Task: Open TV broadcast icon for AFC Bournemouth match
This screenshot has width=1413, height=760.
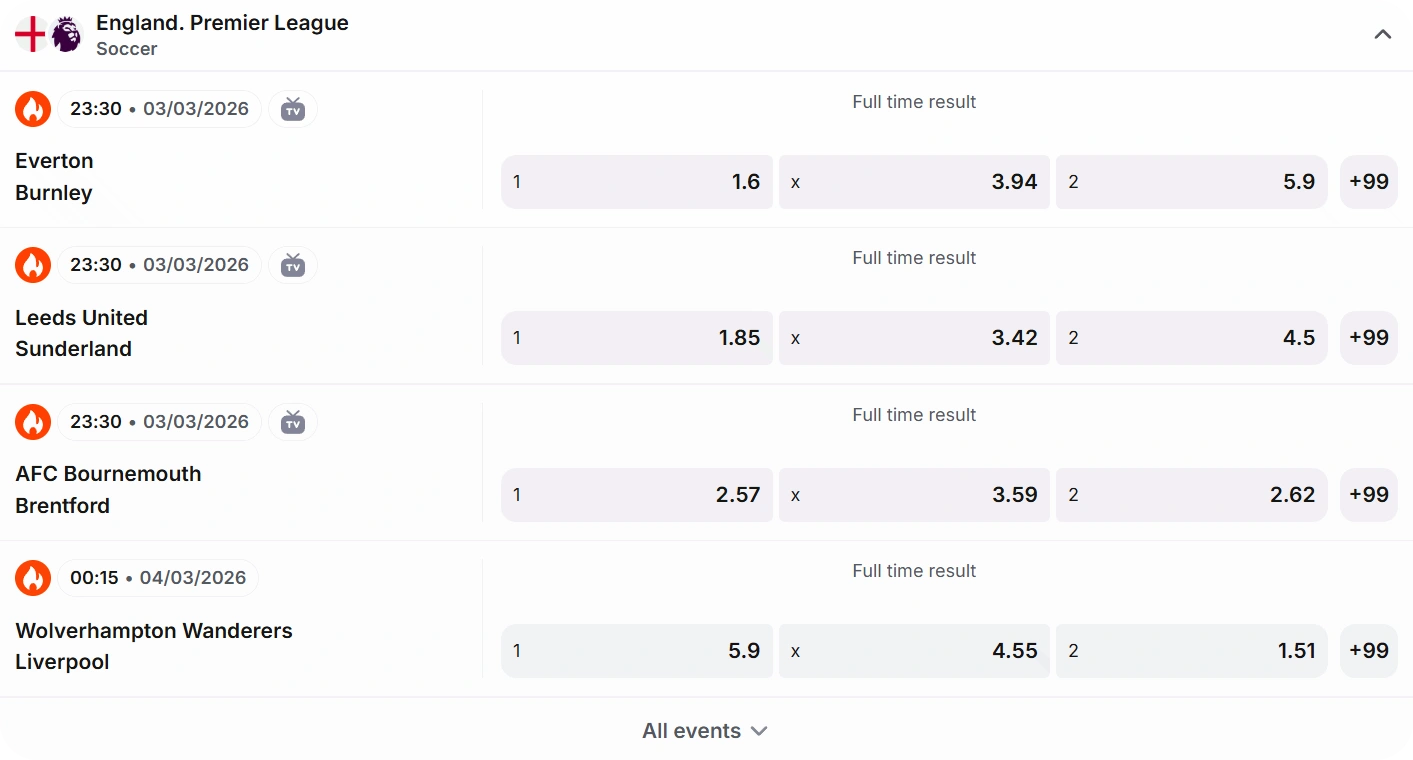Action: [x=293, y=422]
